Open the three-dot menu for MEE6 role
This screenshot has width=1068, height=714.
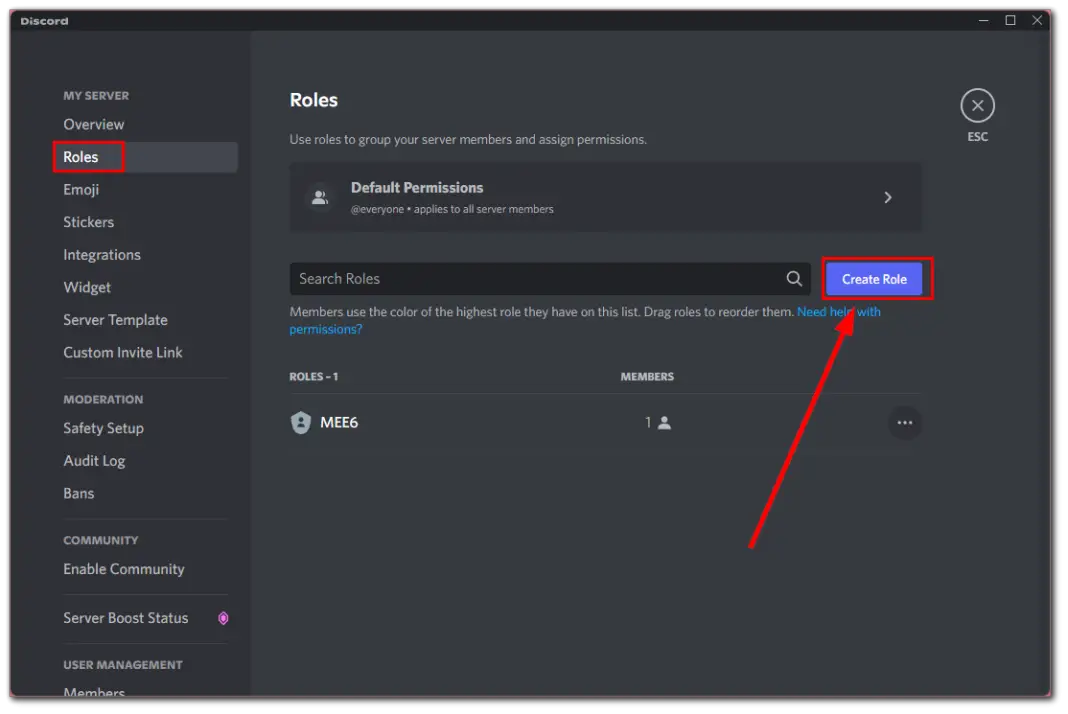click(905, 423)
